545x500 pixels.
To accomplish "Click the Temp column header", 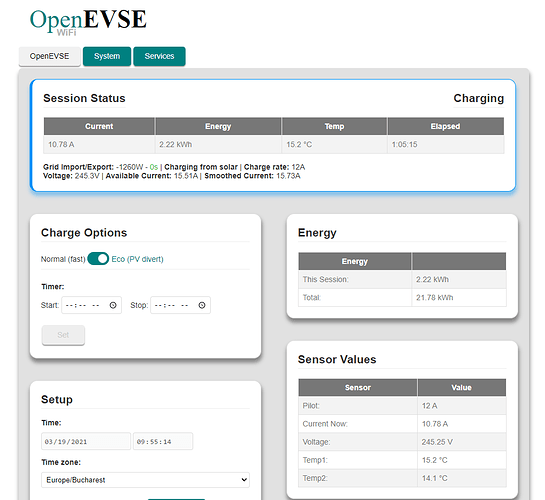I will click(334, 126).
